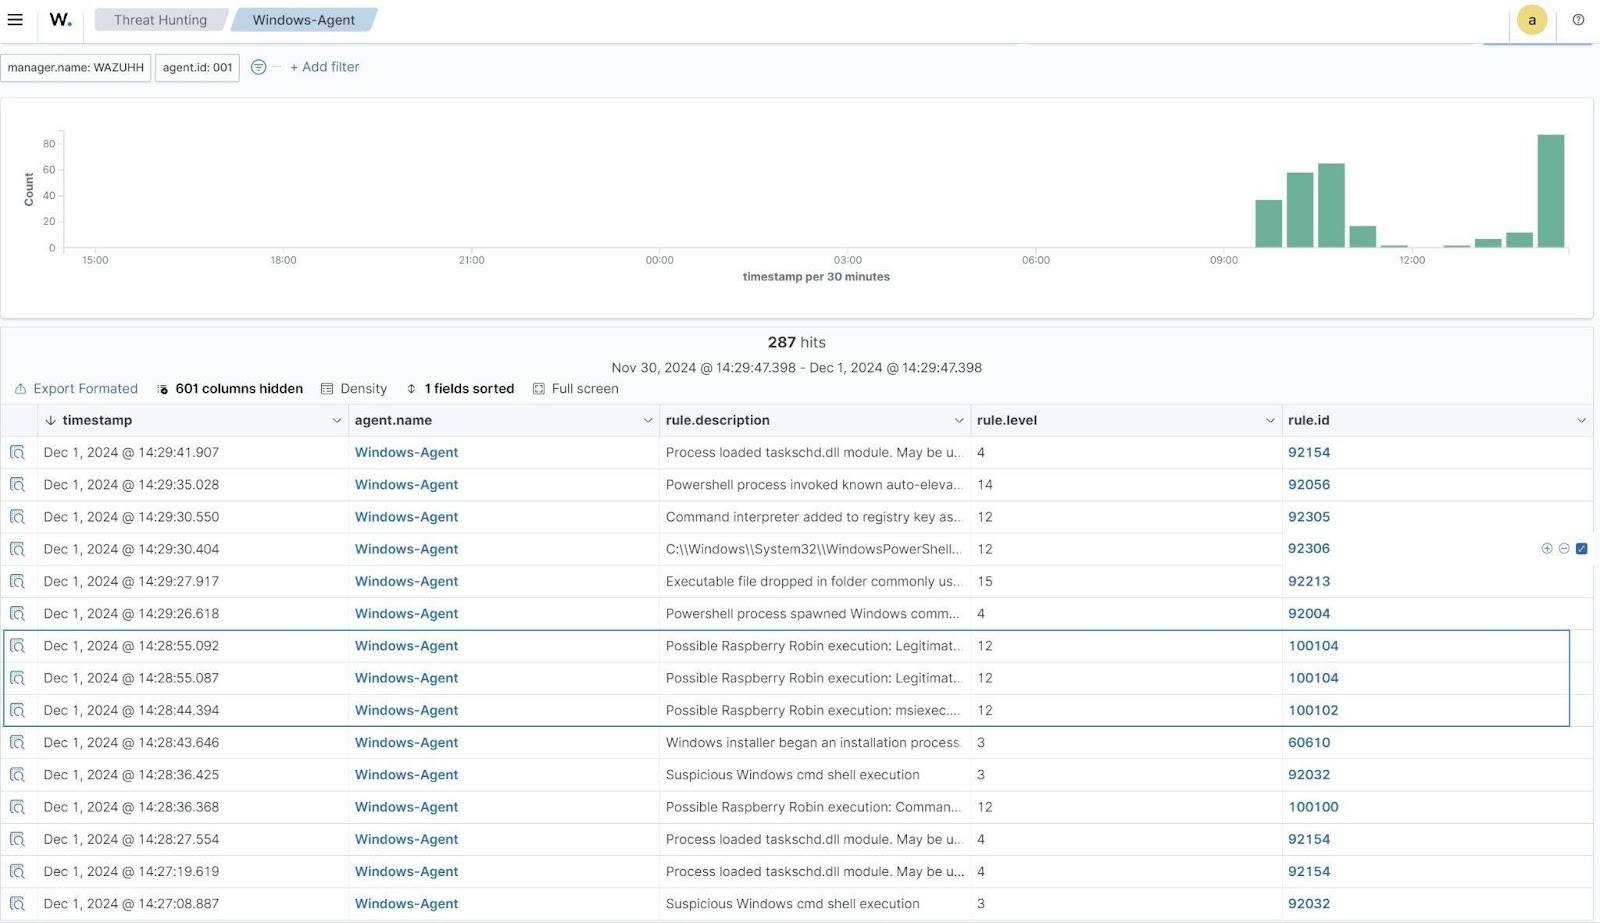Viewport: 1600px width, 923px height.
Task: Open the timestamp column options dropdown
Action: tap(336, 421)
